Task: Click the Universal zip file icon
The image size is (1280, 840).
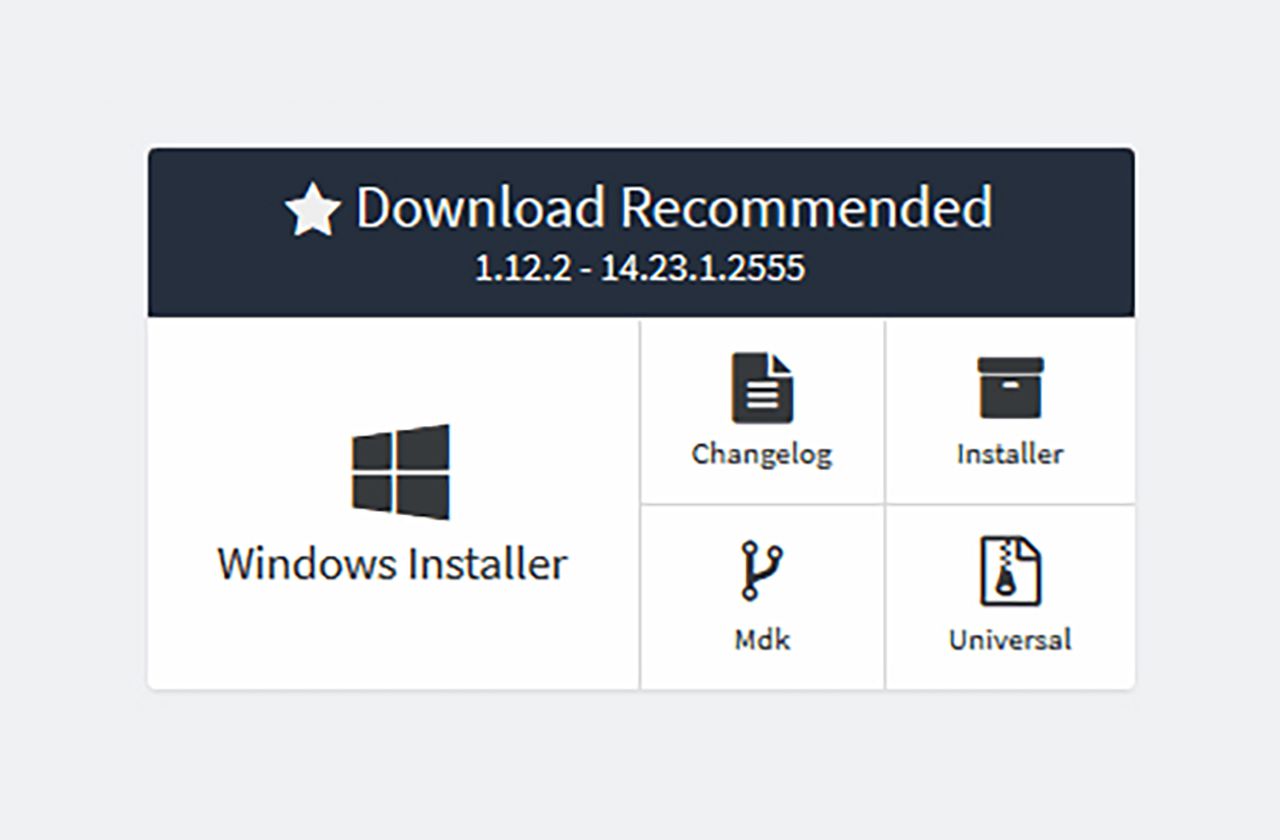Action: [x=1010, y=571]
